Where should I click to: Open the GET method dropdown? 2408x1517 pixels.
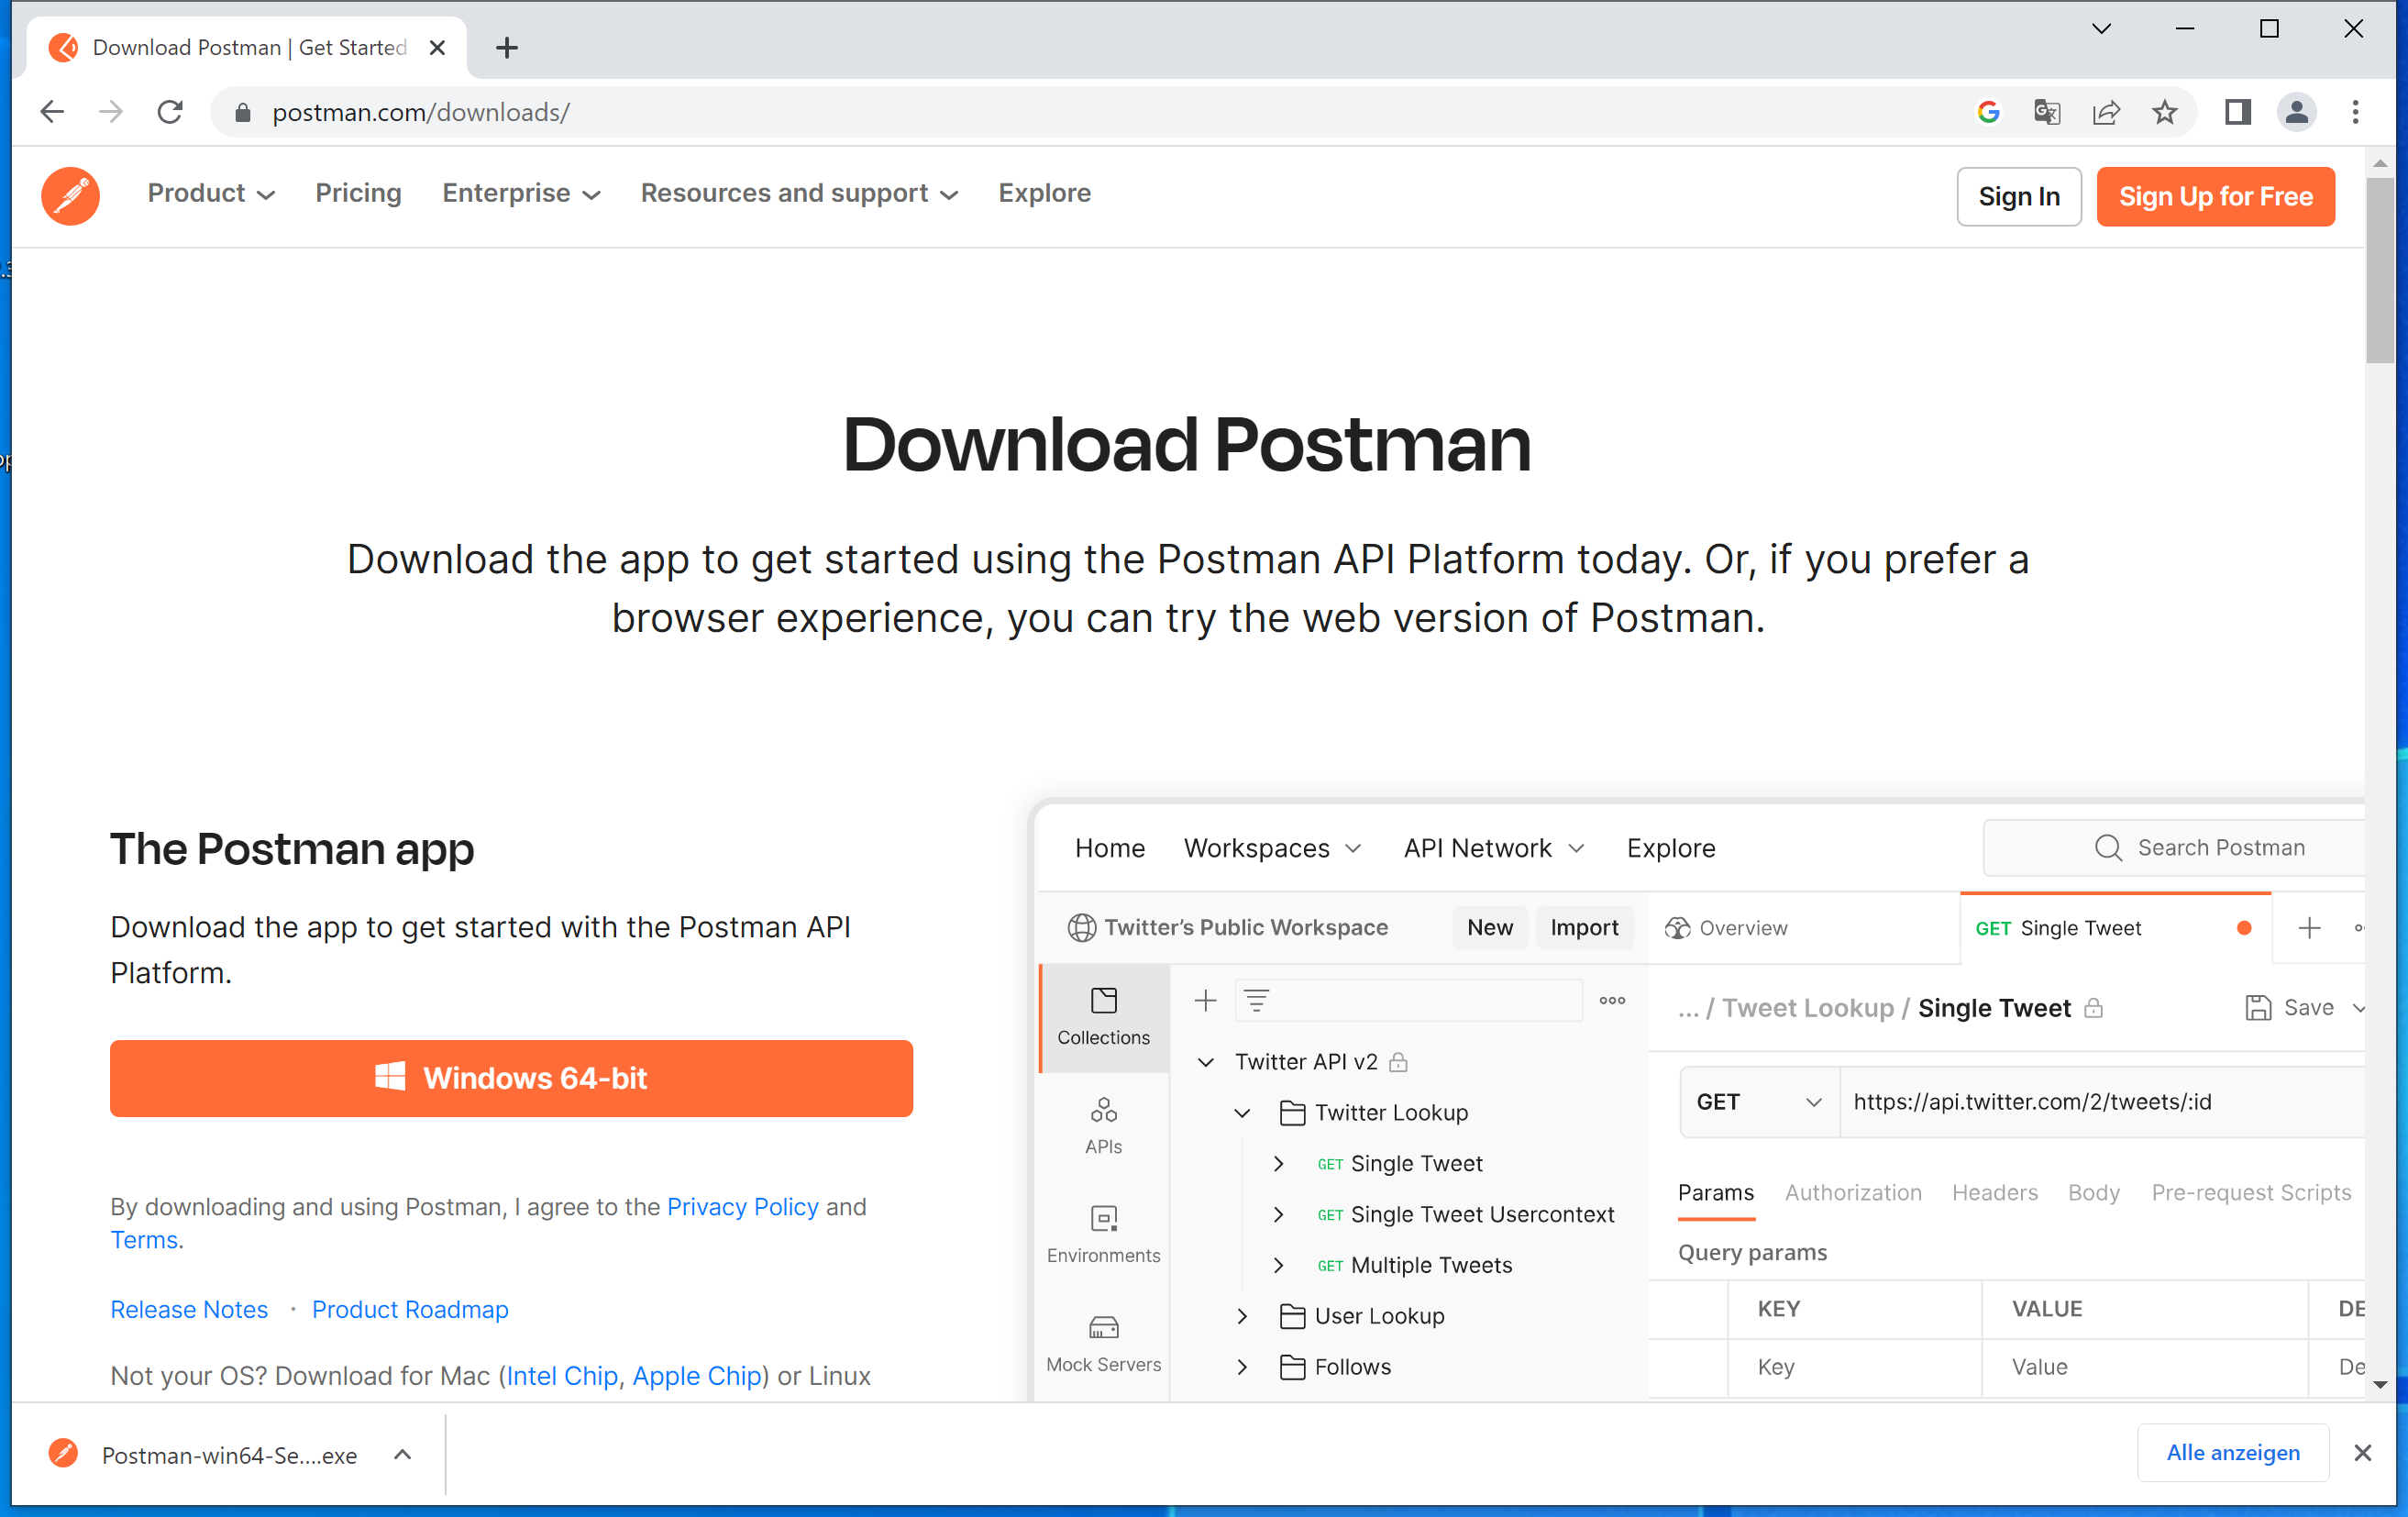tap(1757, 1101)
